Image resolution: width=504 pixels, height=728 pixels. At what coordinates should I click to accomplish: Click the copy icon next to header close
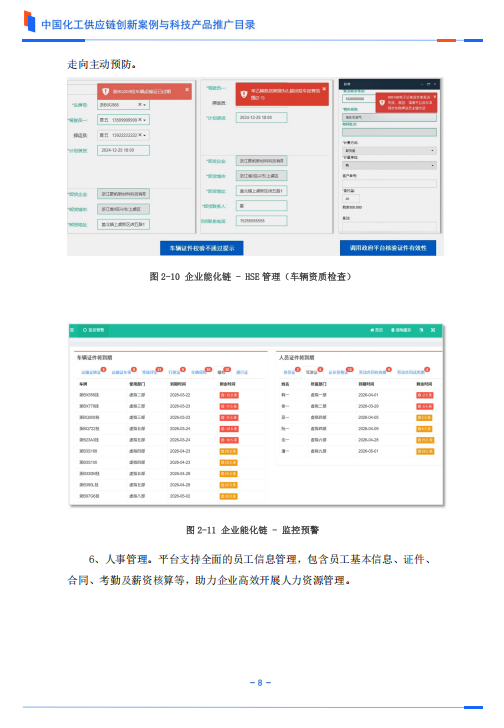point(421,330)
